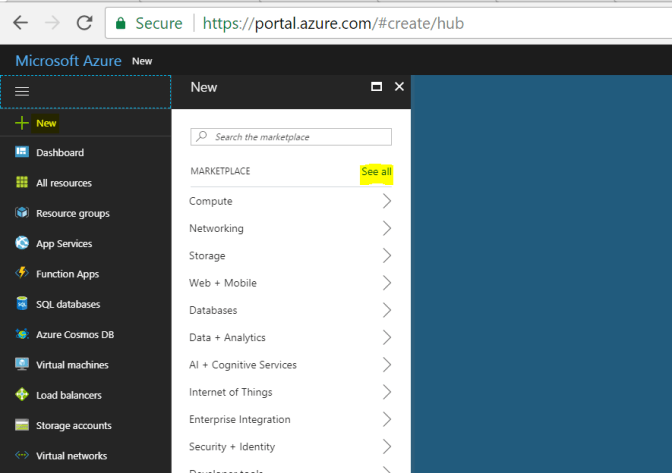Screen dimensions: 672x473
Task: Toggle the hamburger sidebar menu
Action: click(x=21, y=91)
